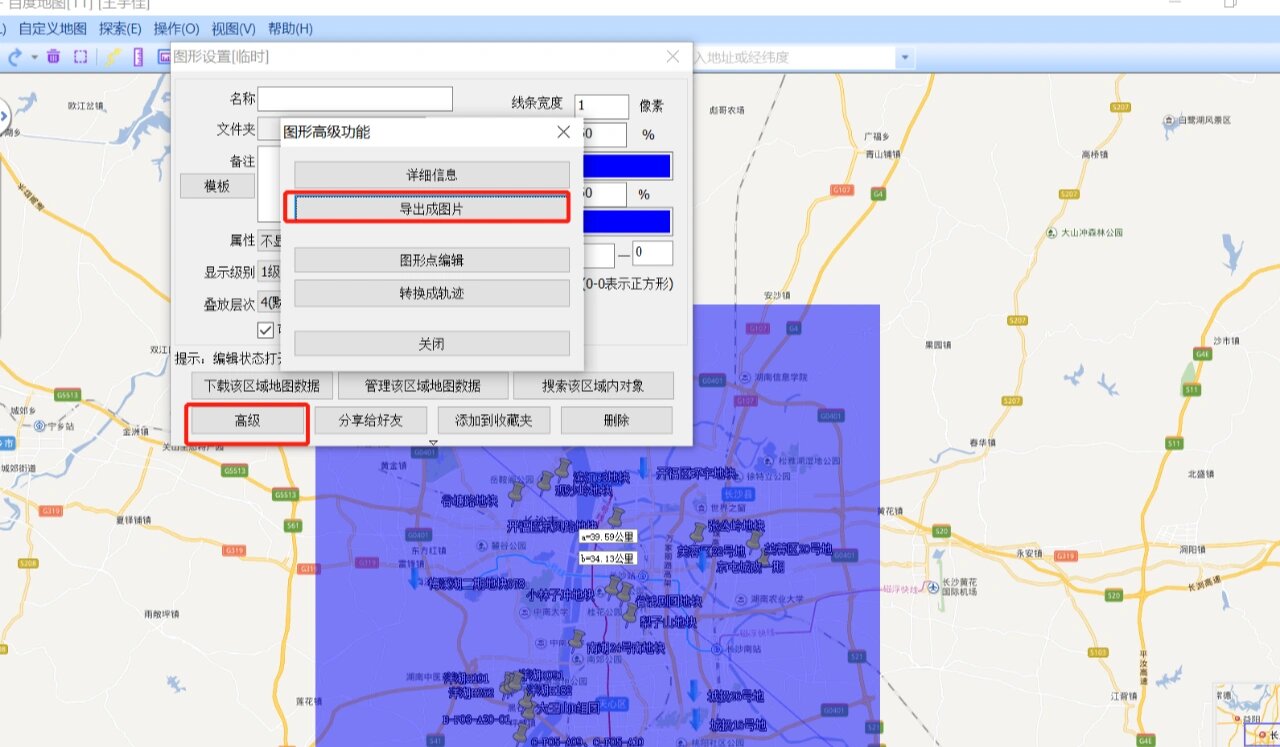Click the yellow lightning toolbar icon
This screenshot has height=747, width=1280.
[113, 57]
